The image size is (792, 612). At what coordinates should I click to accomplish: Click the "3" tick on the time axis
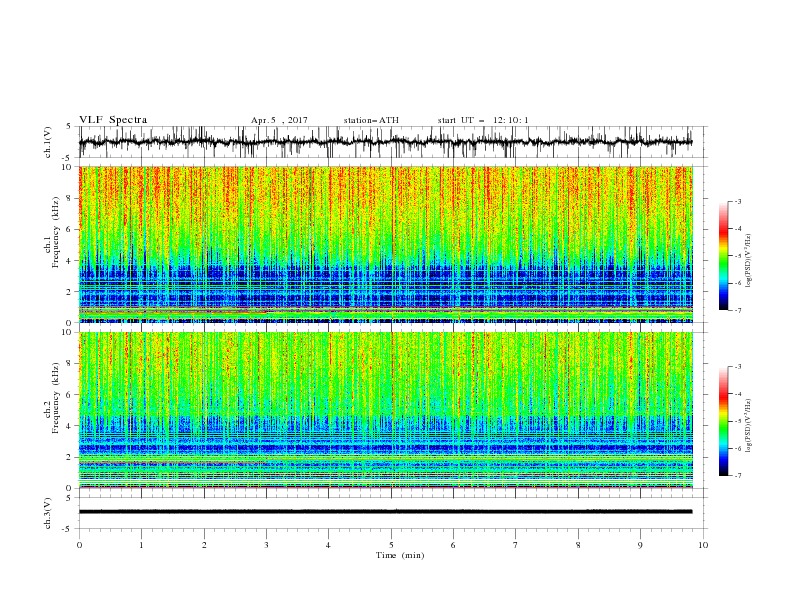coord(266,545)
